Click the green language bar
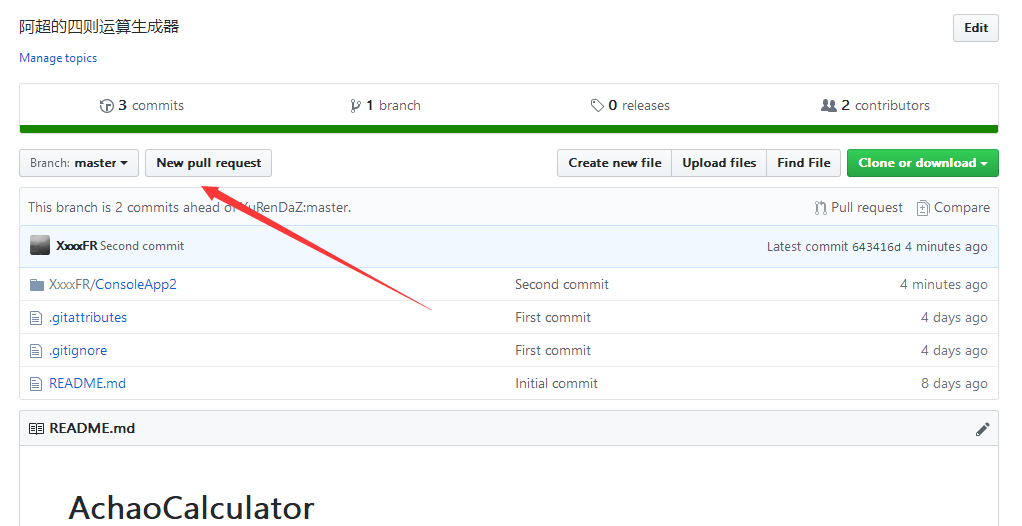1022x526 pixels. (x=509, y=129)
